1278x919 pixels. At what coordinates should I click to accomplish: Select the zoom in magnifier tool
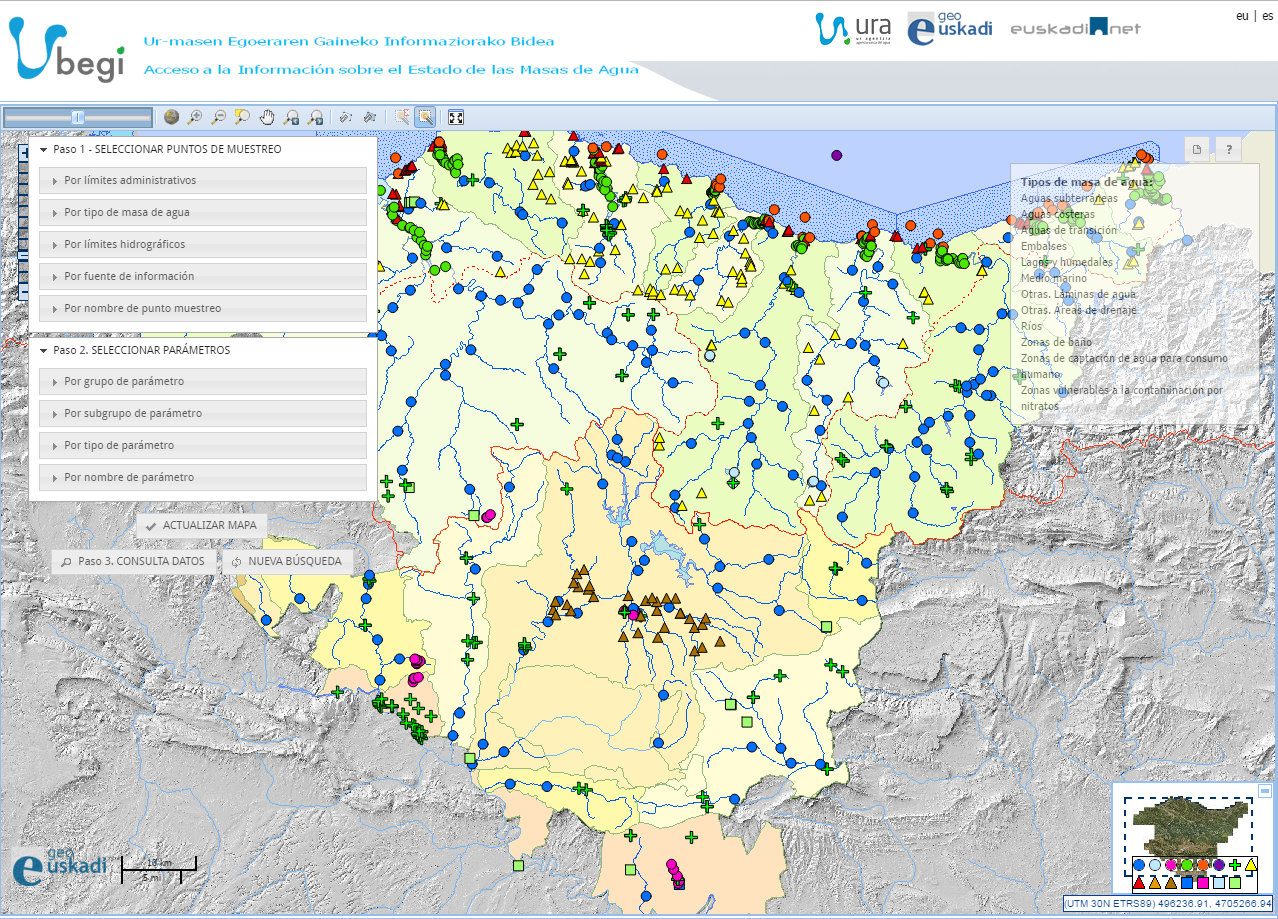195,117
